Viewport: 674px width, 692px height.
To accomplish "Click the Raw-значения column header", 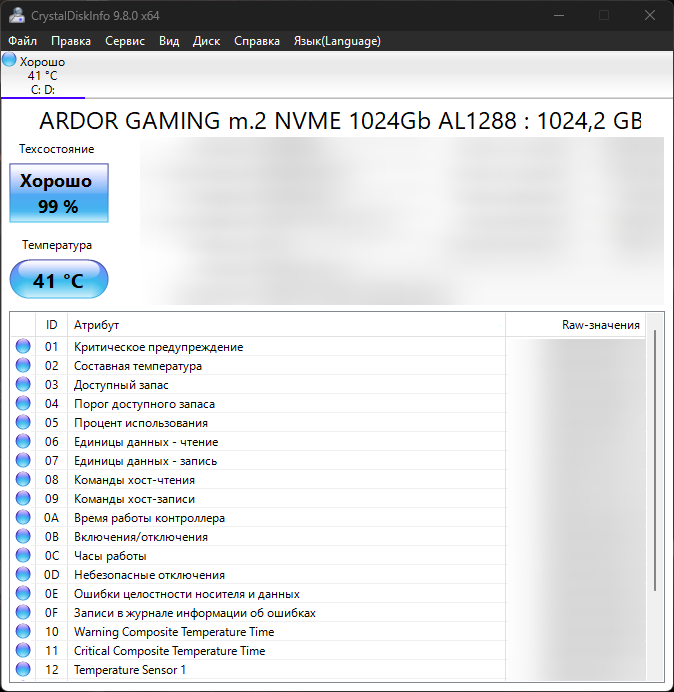I will (600, 325).
